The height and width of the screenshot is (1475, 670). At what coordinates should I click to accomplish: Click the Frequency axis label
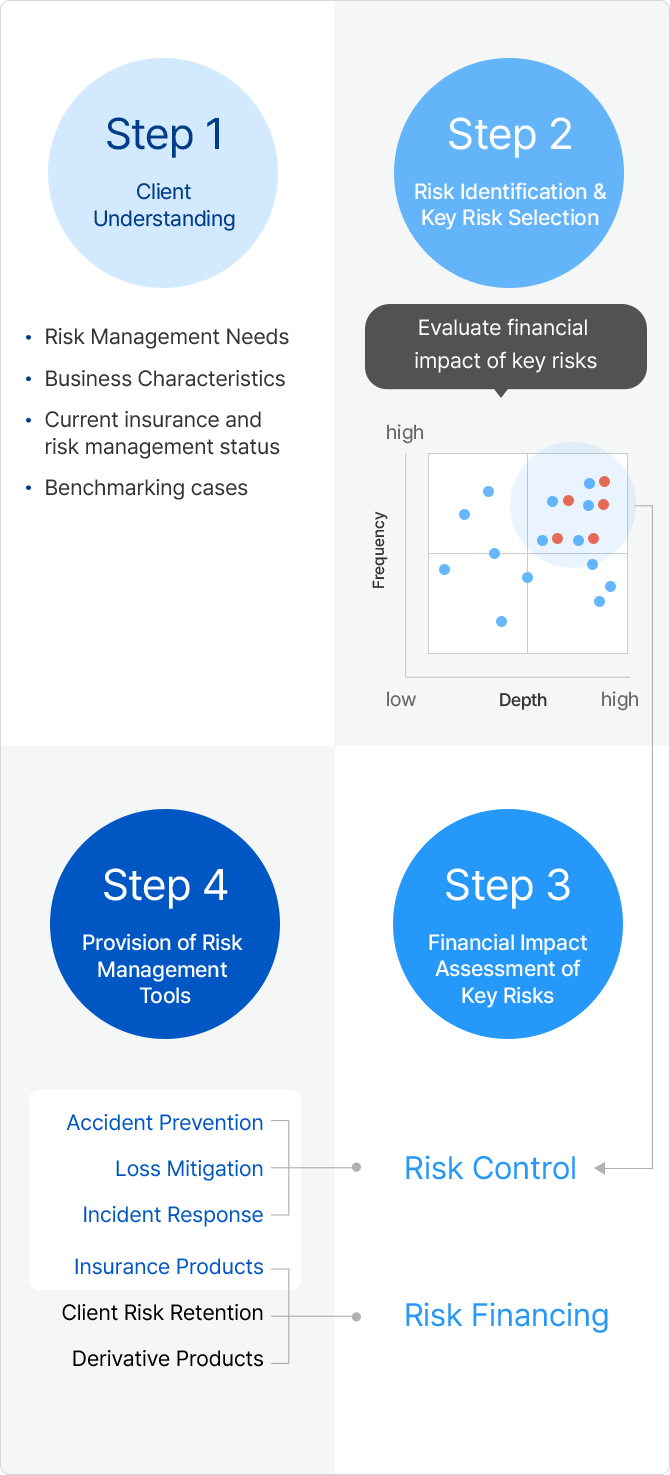pos(379,550)
